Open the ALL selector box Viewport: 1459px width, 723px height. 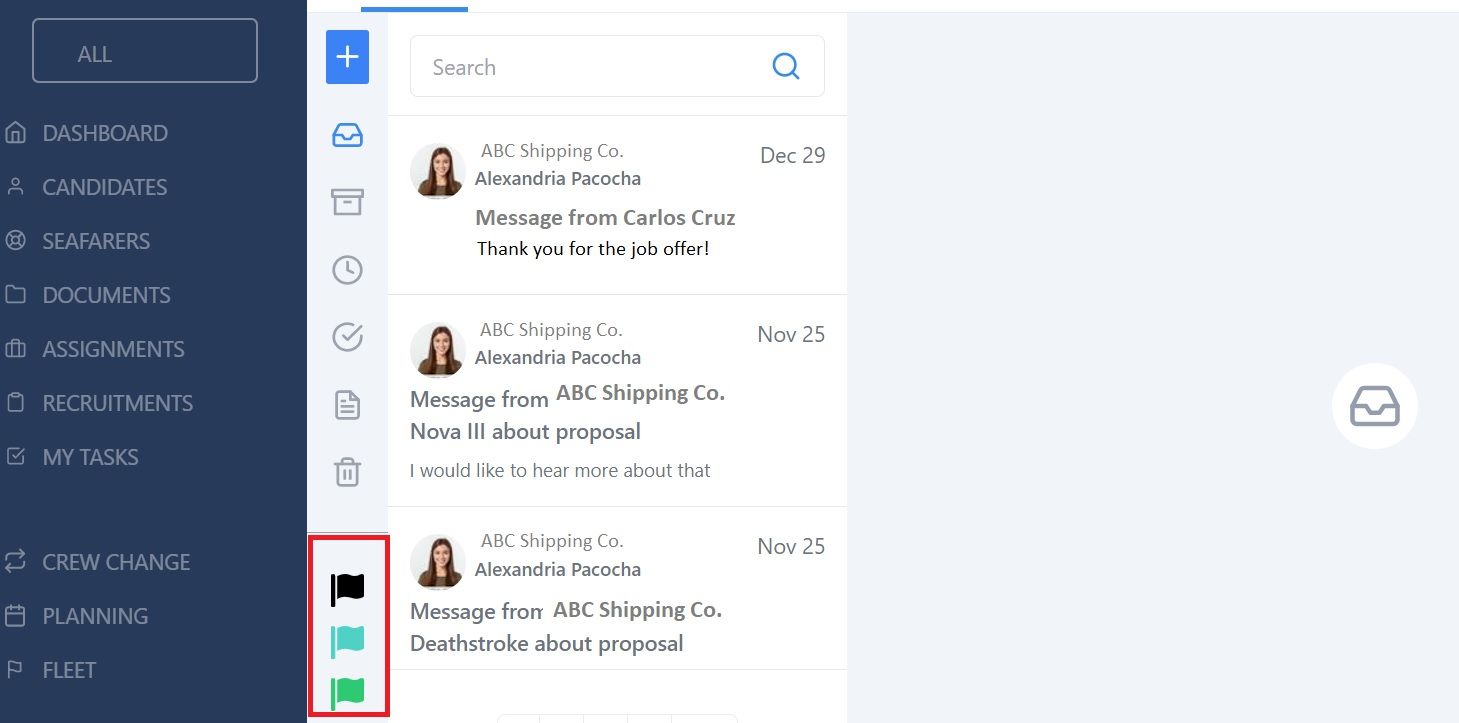coord(145,51)
